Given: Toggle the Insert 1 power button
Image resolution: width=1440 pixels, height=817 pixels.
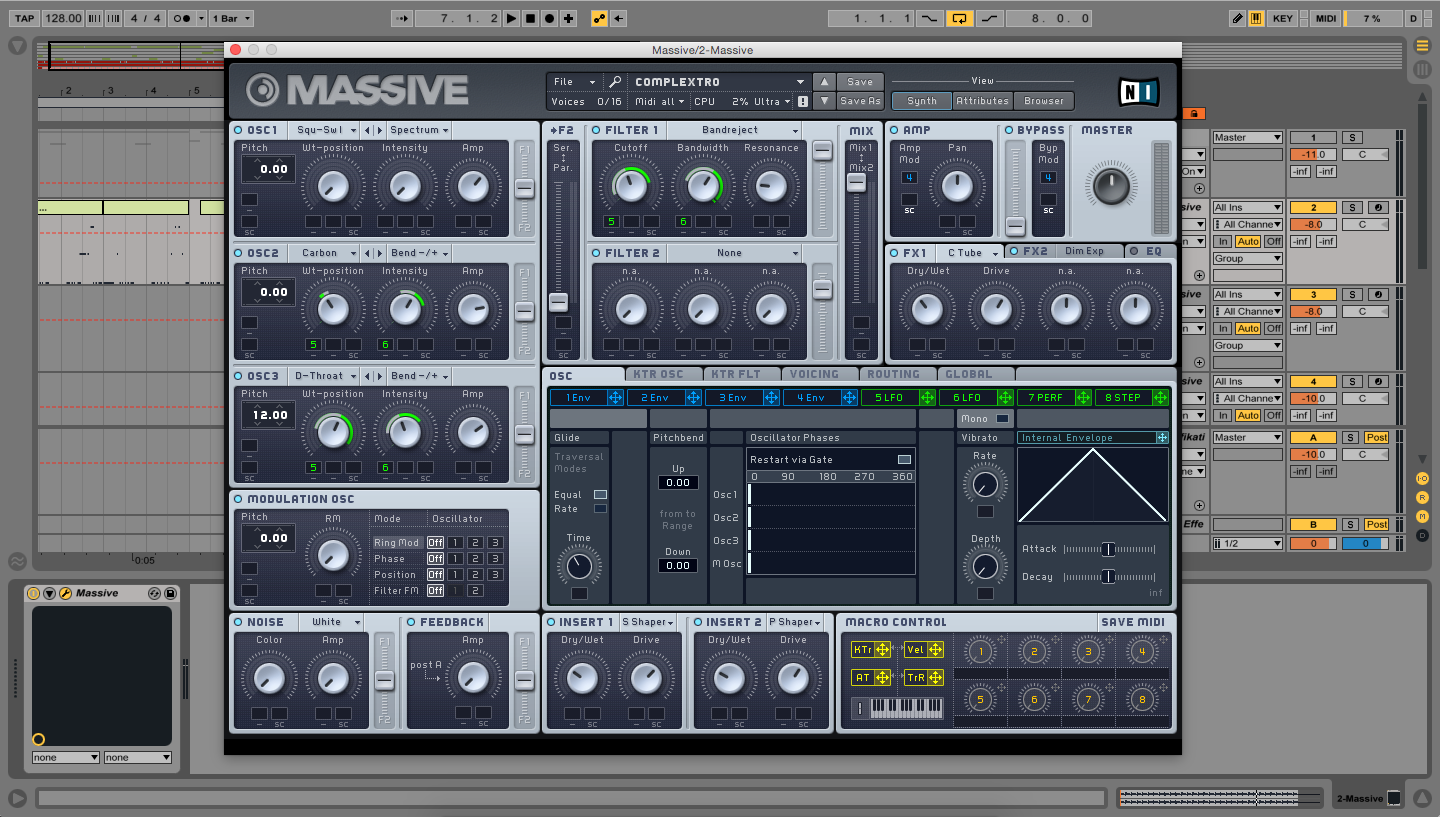Looking at the screenshot, I should (551, 622).
